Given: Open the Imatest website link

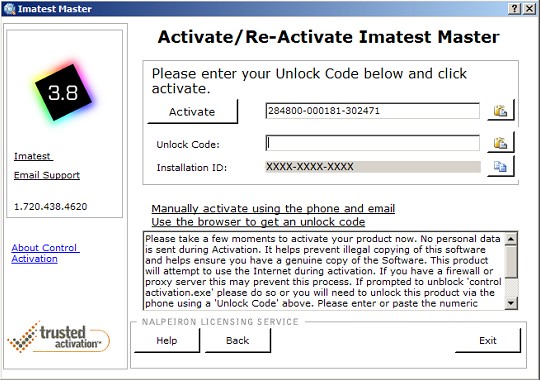Looking at the screenshot, I should click(x=33, y=156).
